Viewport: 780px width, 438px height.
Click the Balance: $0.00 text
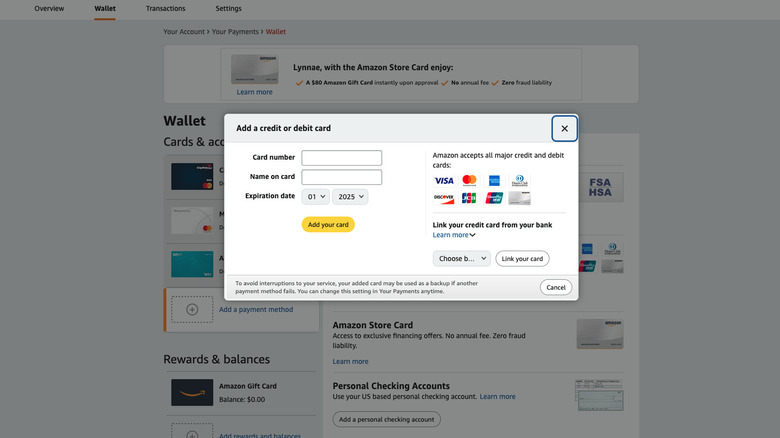242,400
